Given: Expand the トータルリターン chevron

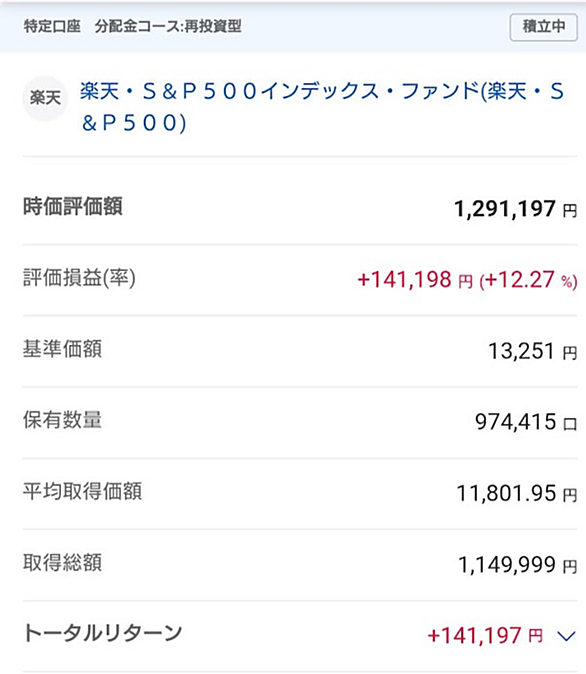Looking at the screenshot, I should [566, 636].
